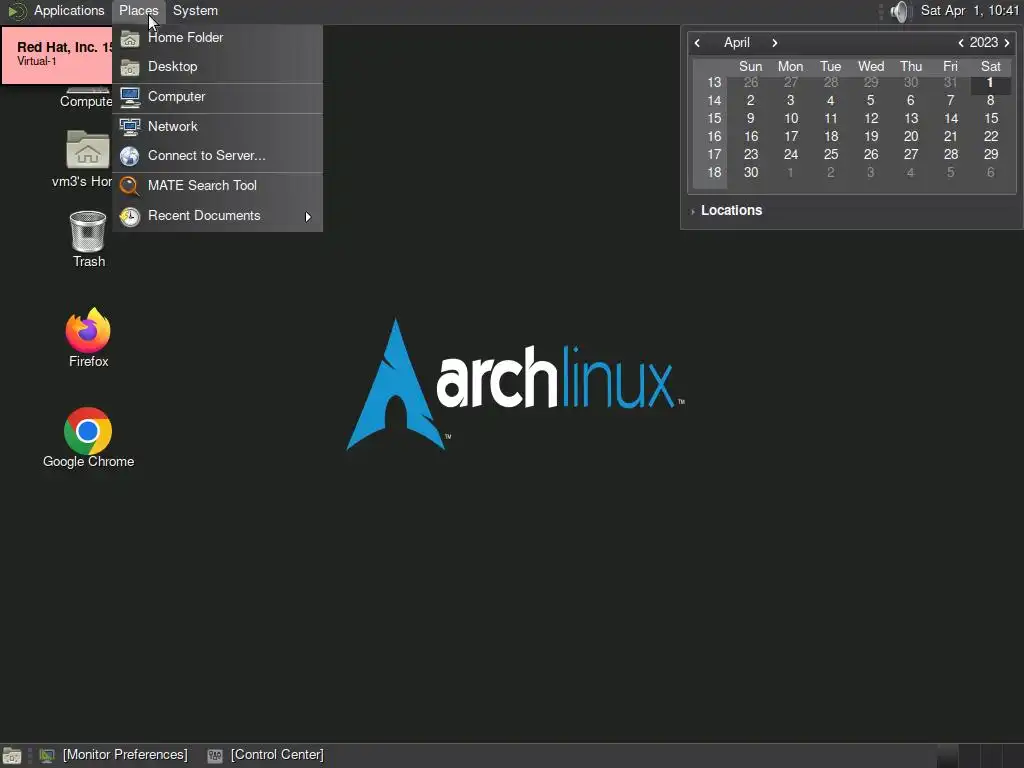Click the Computer monitor menu icon
Screen dimensions: 1024x768
(130, 97)
